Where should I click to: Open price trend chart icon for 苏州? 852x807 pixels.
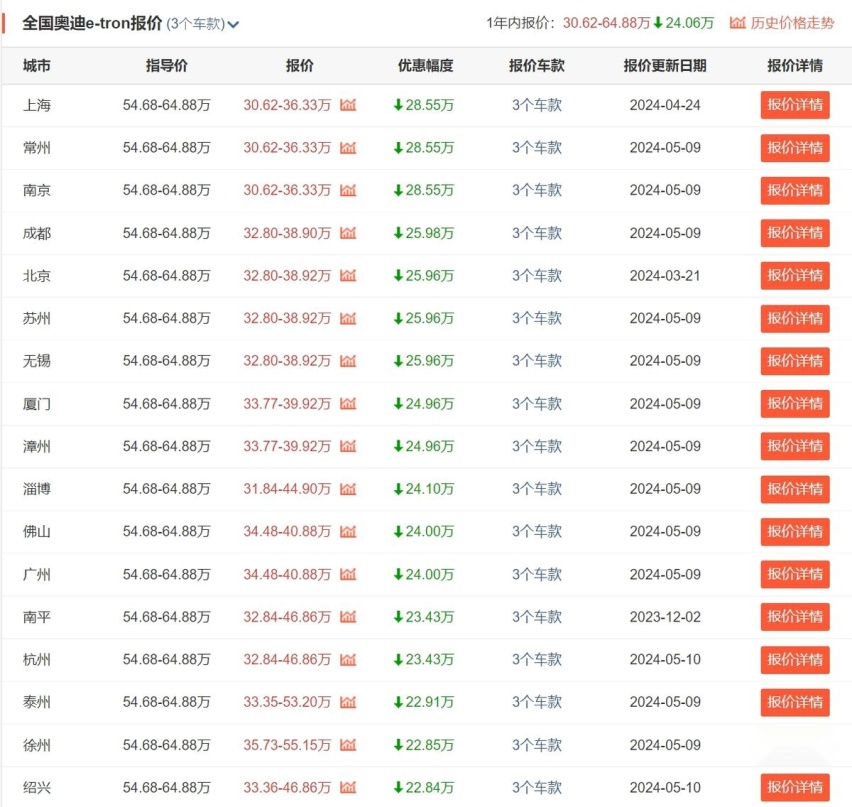point(348,318)
